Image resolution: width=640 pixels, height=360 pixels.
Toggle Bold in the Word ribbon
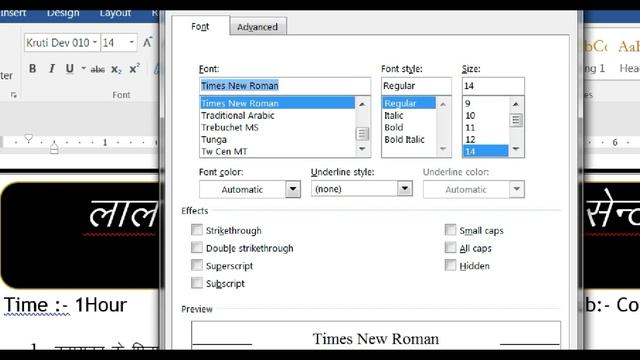[x=32, y=69]
